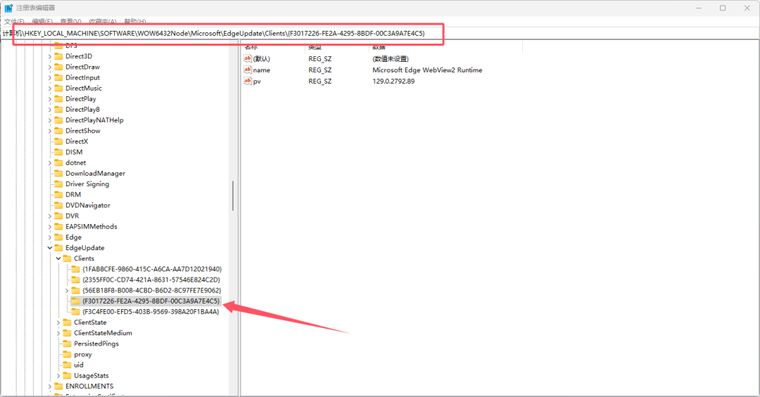Click the dotnet folder icon

(59, 163)
